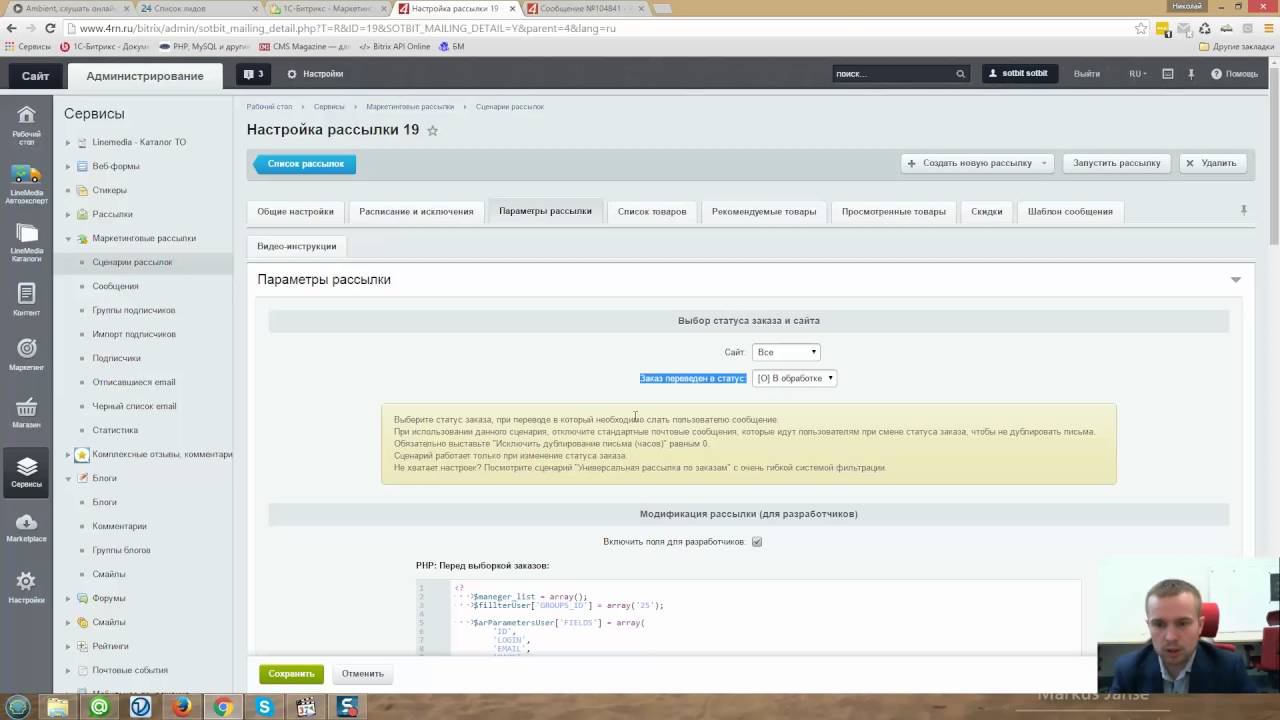Click the pin icon in top bar
1280x720 pixels.
tap(1191, 74)
